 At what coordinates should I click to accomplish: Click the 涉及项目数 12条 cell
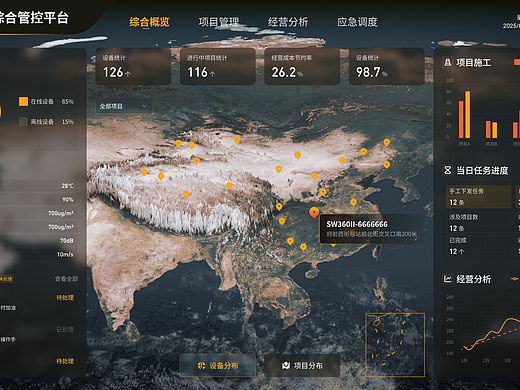pos(479,222)
